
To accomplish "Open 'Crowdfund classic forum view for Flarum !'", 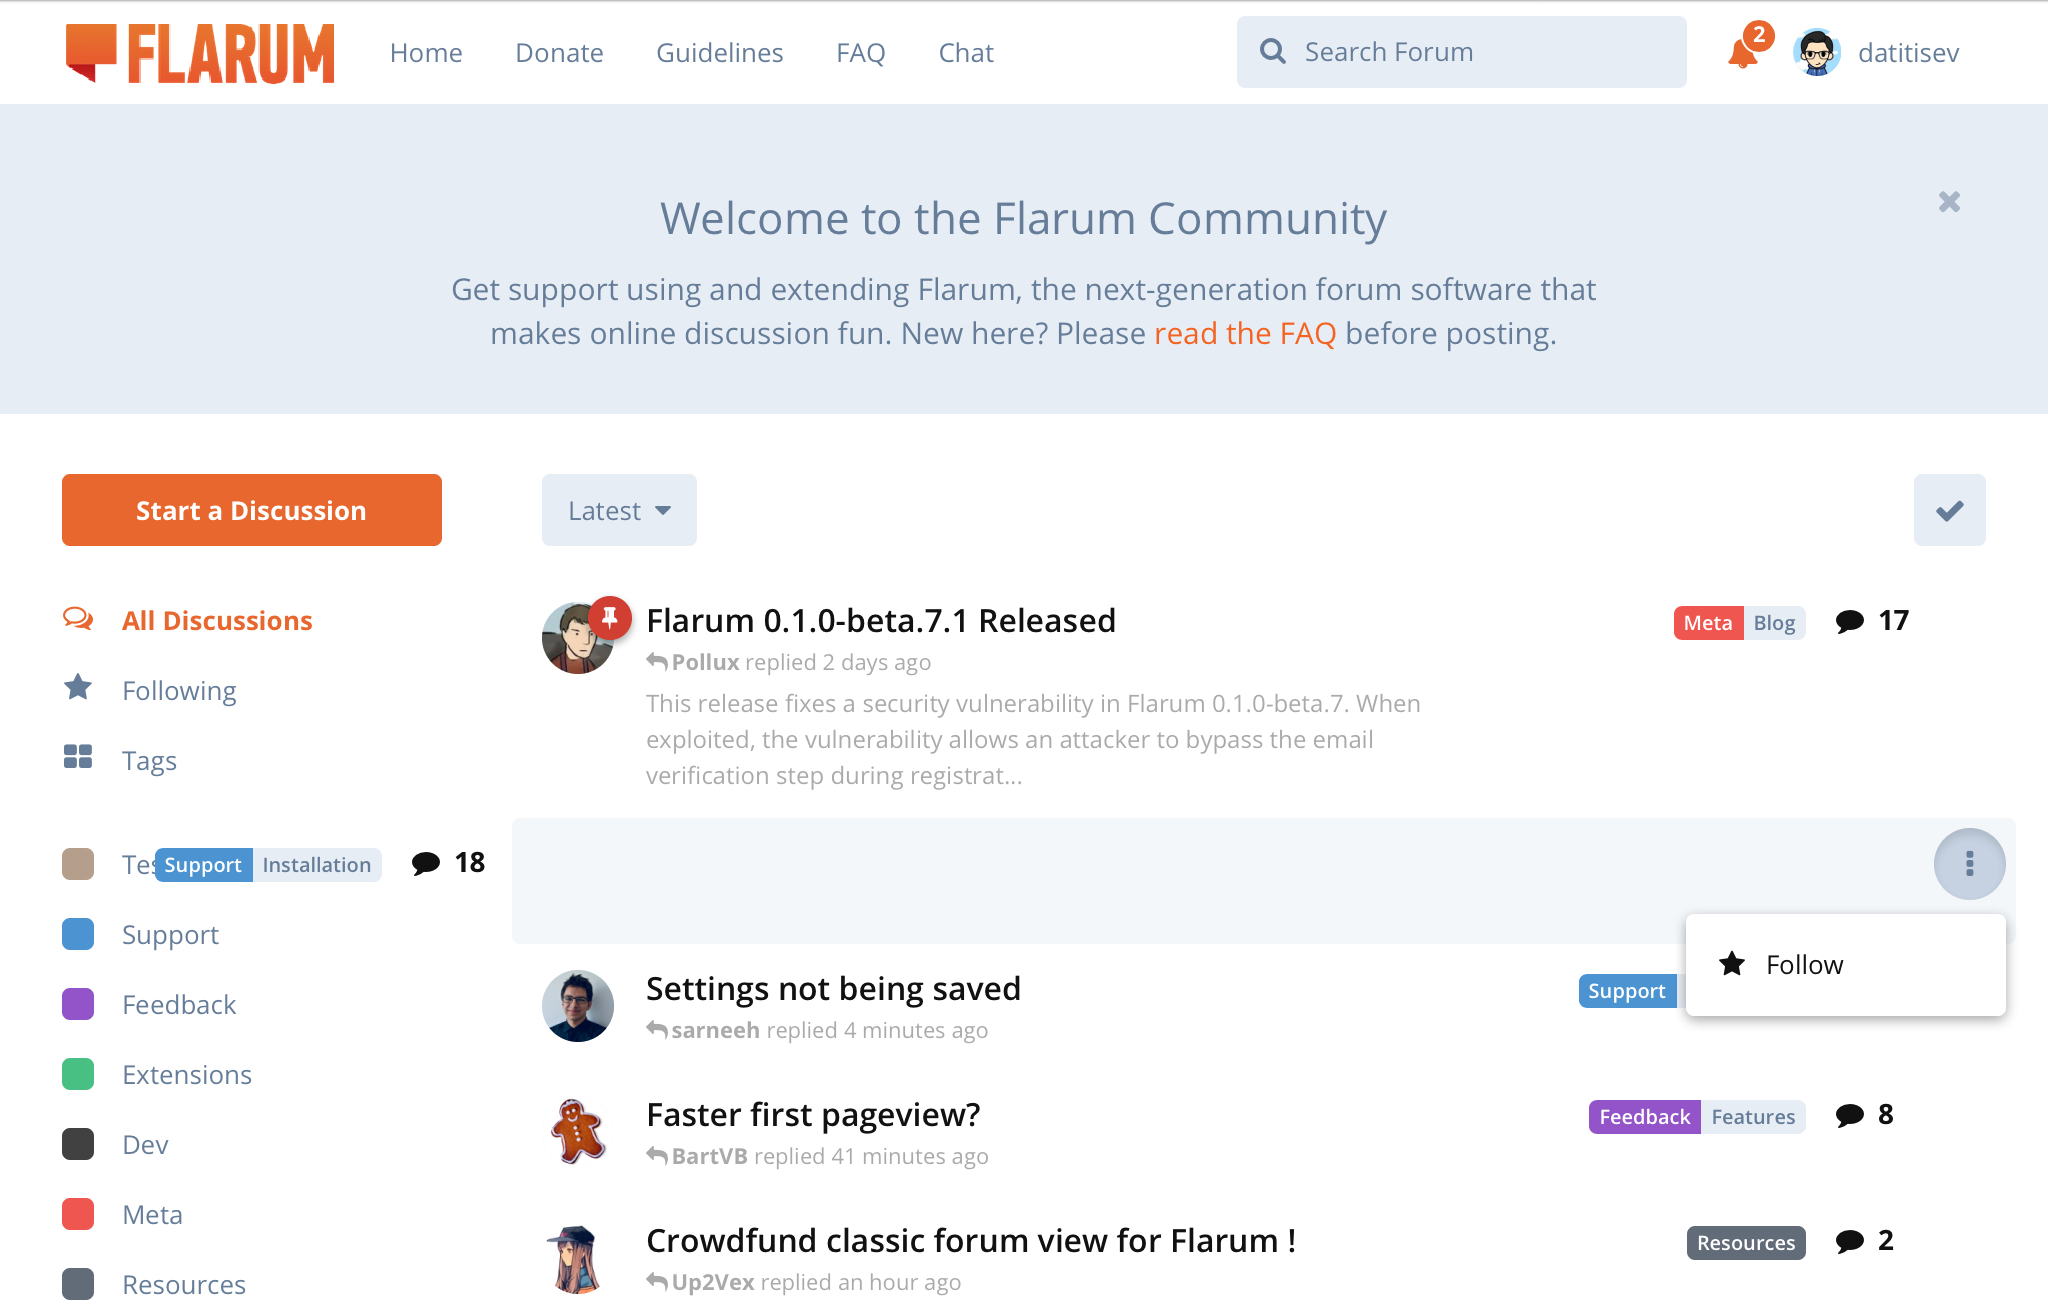I will click(971, 1241).
